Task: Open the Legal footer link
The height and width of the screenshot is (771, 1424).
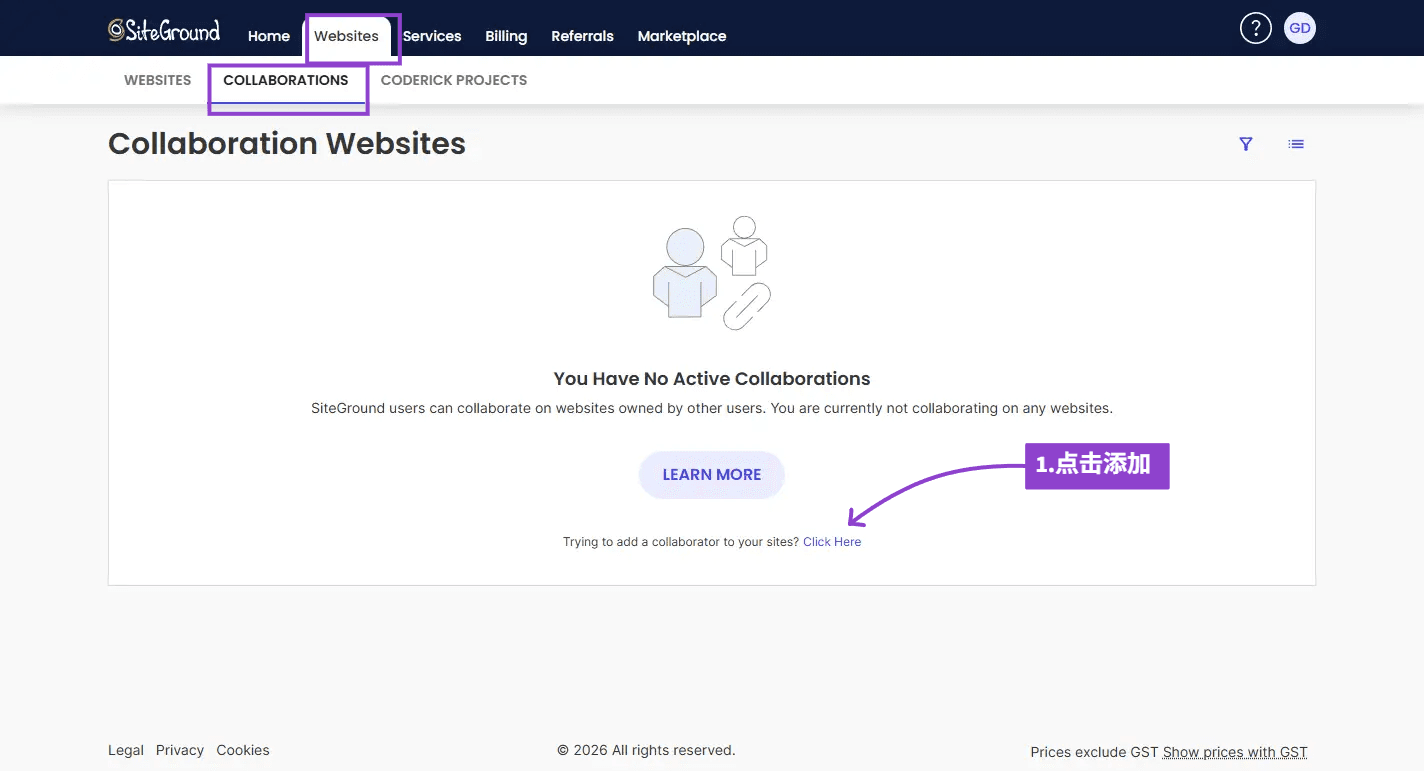Action: pos(126,750)
